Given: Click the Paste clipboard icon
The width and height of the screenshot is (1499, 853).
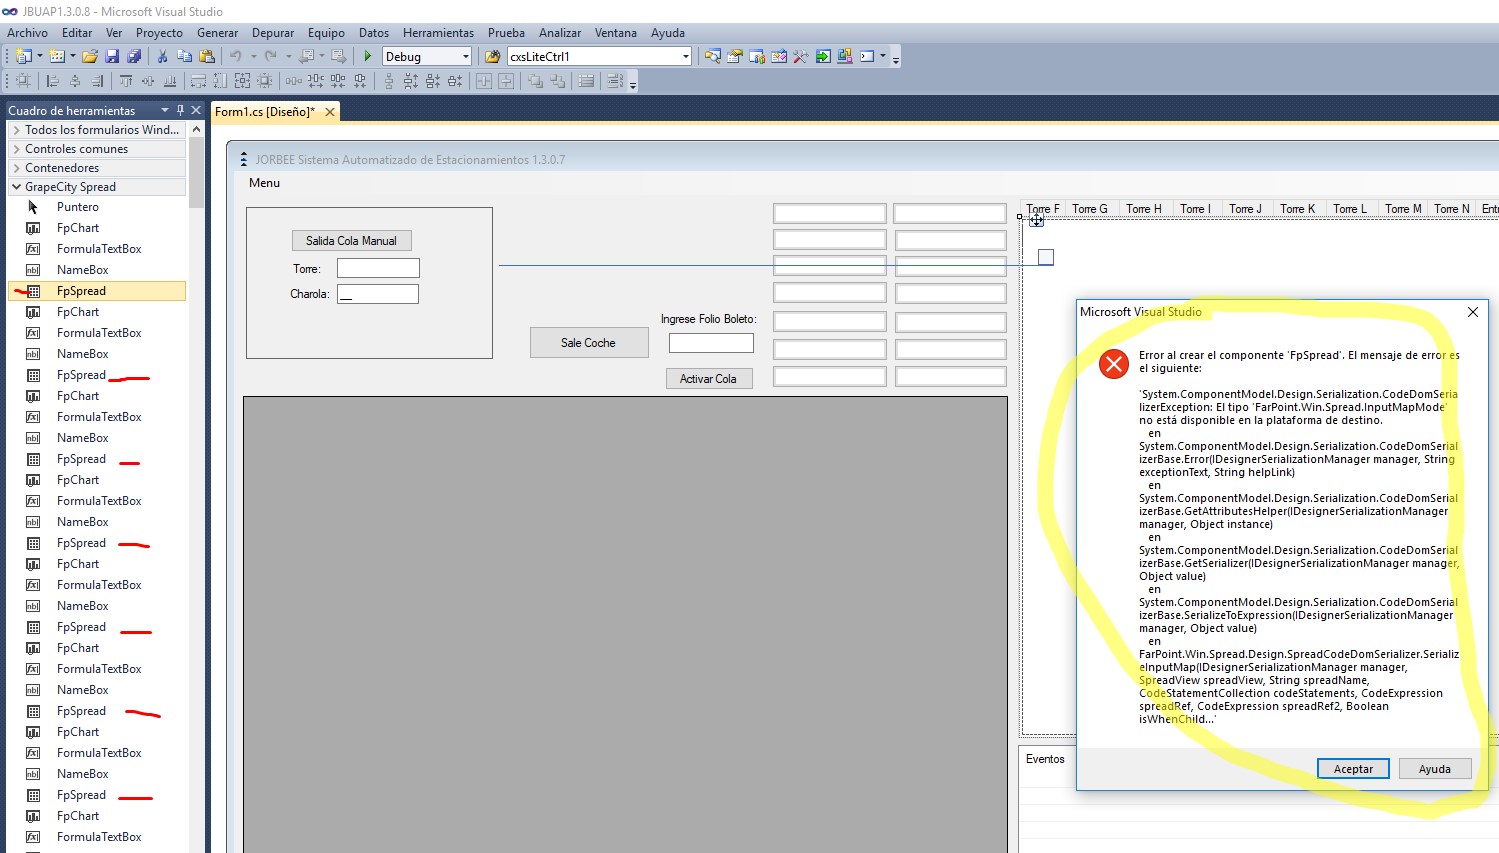Looking at the screenshot, I should tap(206, 56).
